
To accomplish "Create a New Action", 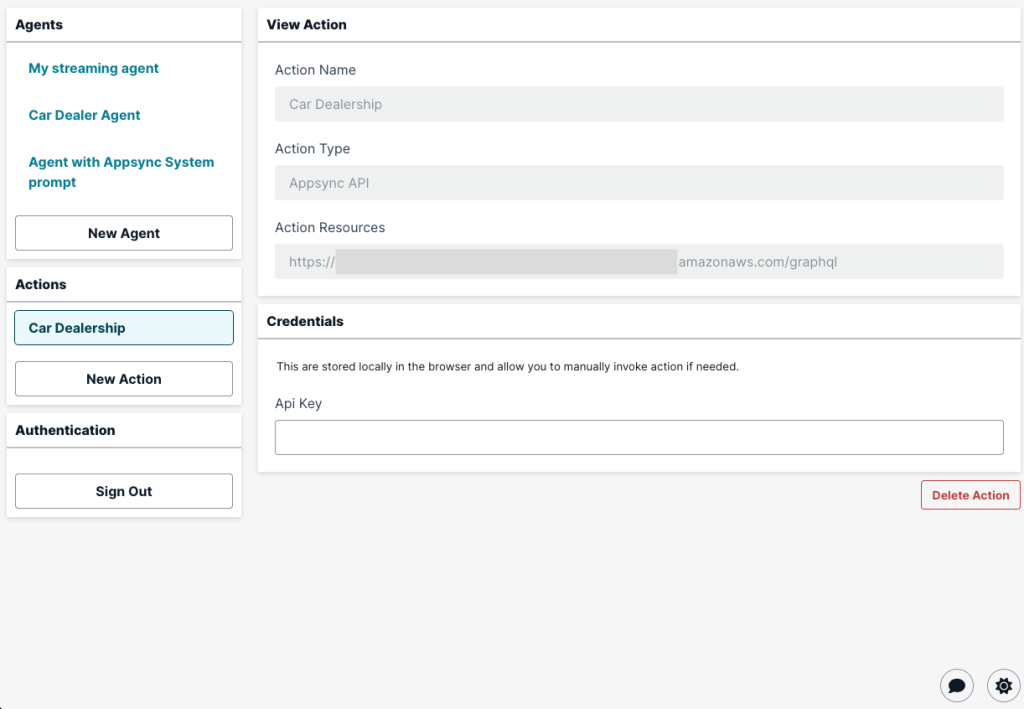I will [123, 379].
